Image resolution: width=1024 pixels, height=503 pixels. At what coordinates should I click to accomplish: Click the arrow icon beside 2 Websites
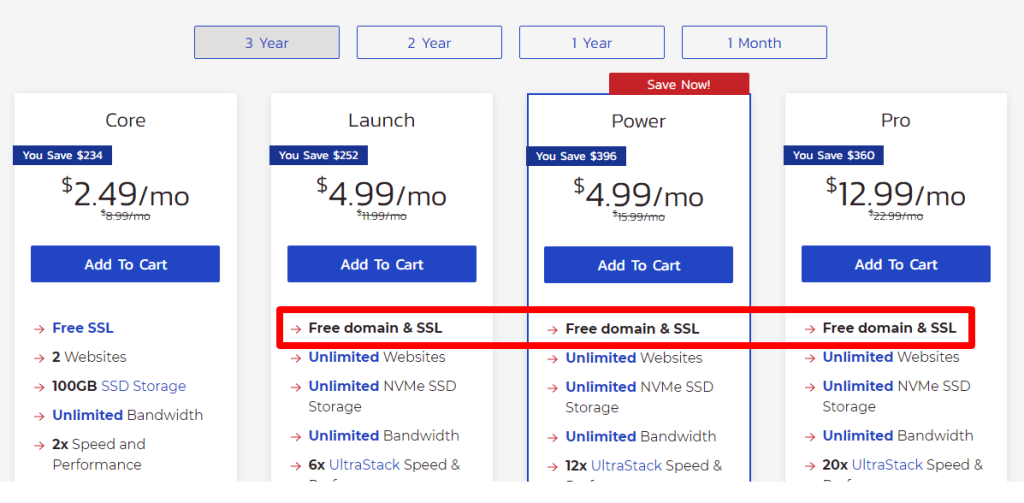click(x=38, y=357)
